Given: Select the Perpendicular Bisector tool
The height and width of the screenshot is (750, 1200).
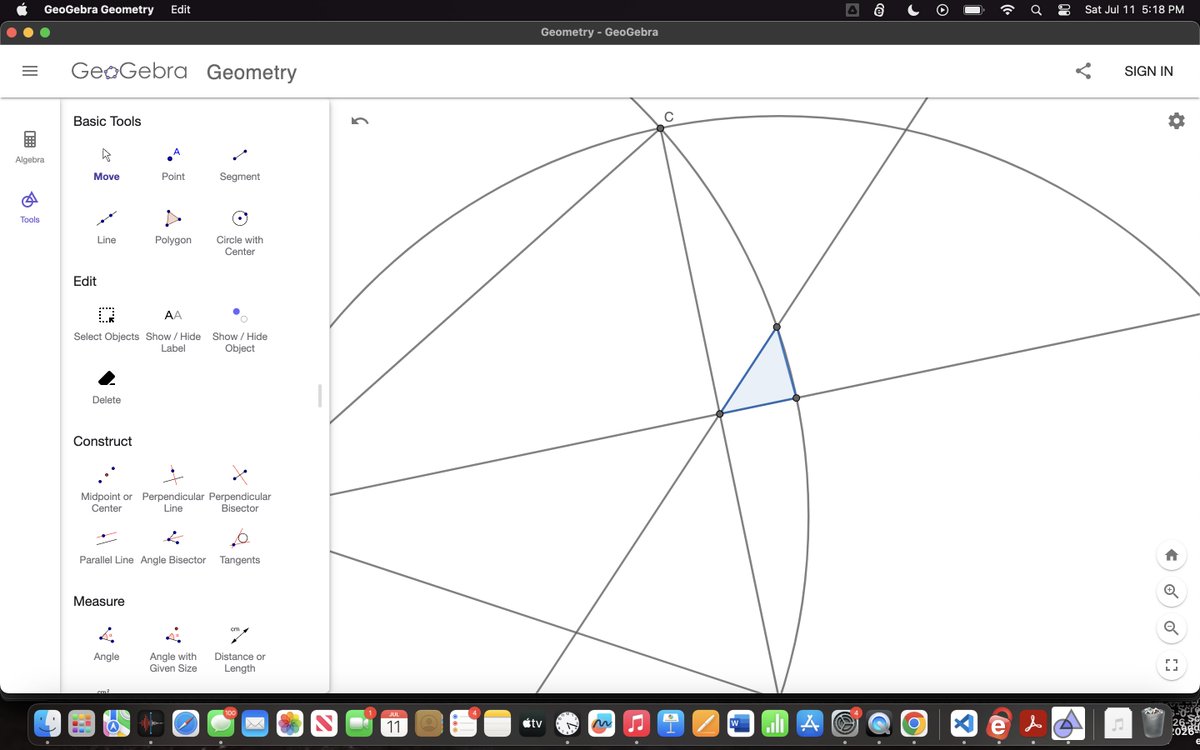Looking at the screenshot, I should 240,489.
